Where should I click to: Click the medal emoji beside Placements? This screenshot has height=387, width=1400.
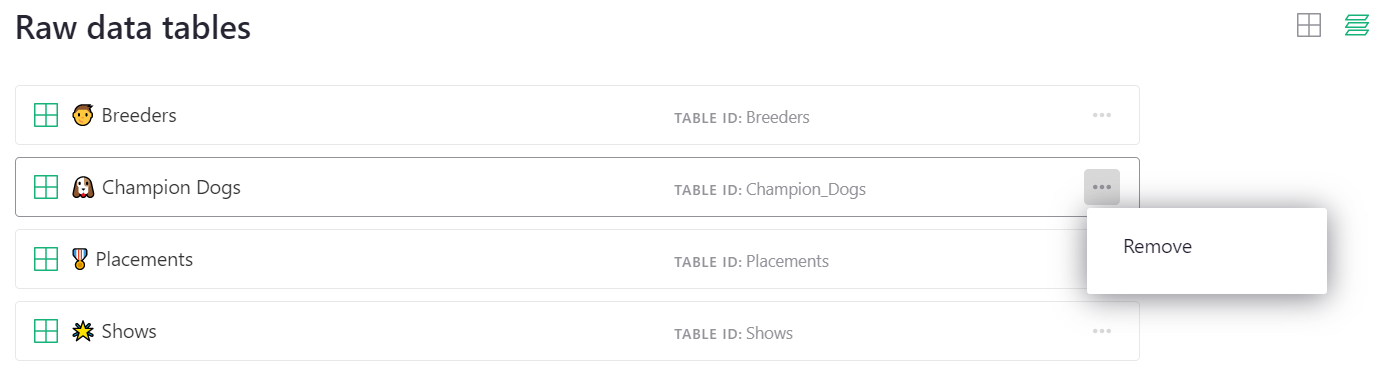coord(80,259)
